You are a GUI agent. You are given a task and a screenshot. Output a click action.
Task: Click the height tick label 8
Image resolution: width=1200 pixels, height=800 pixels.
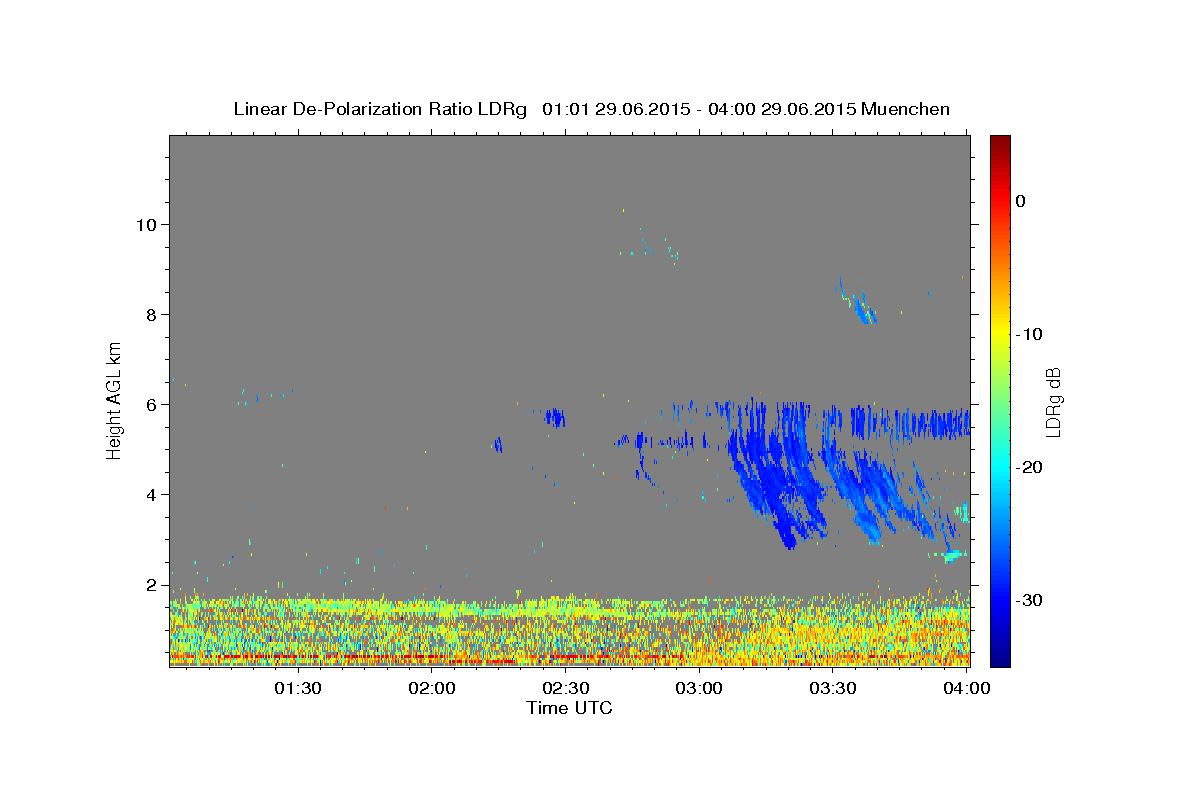tap(154, 314)
